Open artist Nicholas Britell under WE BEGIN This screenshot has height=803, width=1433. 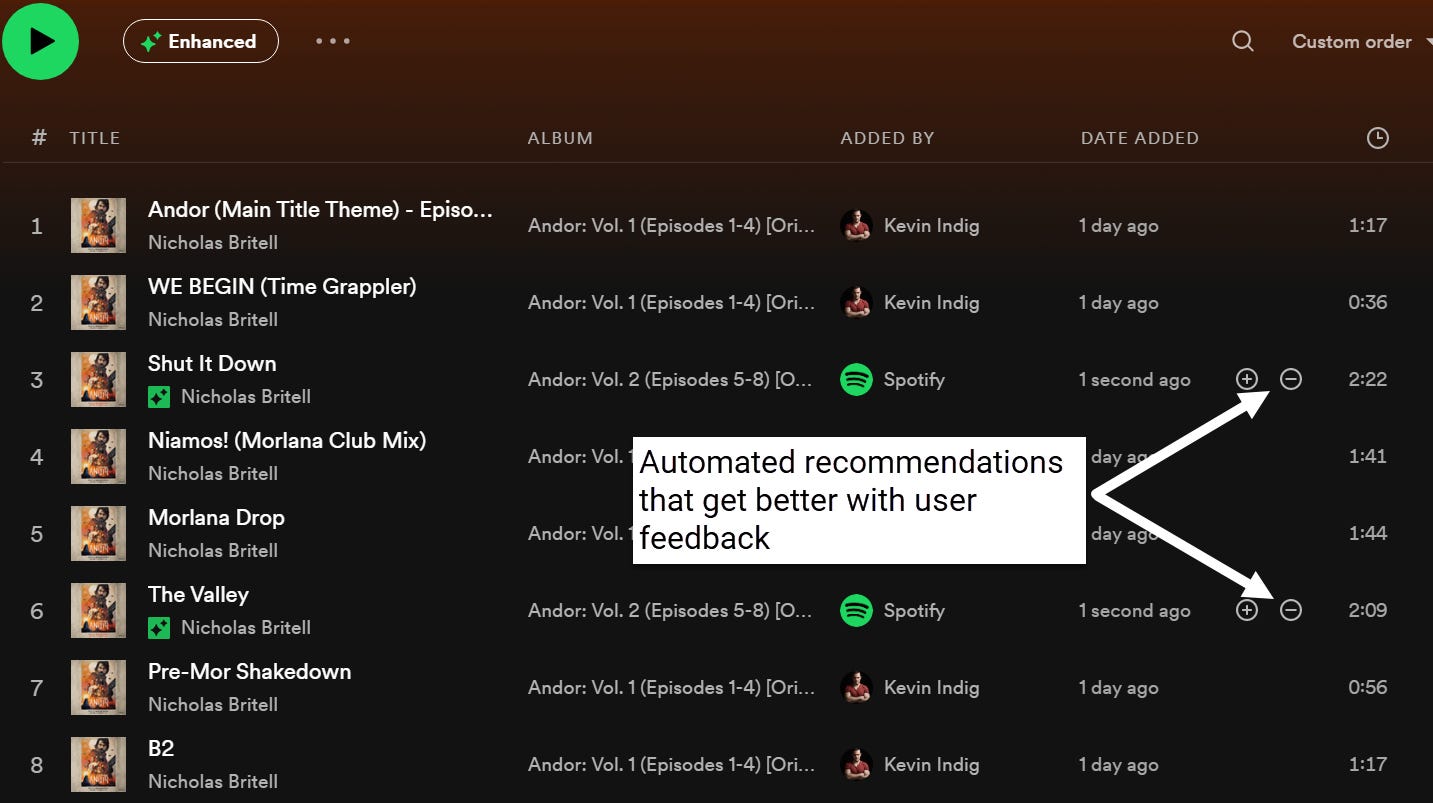tap(213, 320)
